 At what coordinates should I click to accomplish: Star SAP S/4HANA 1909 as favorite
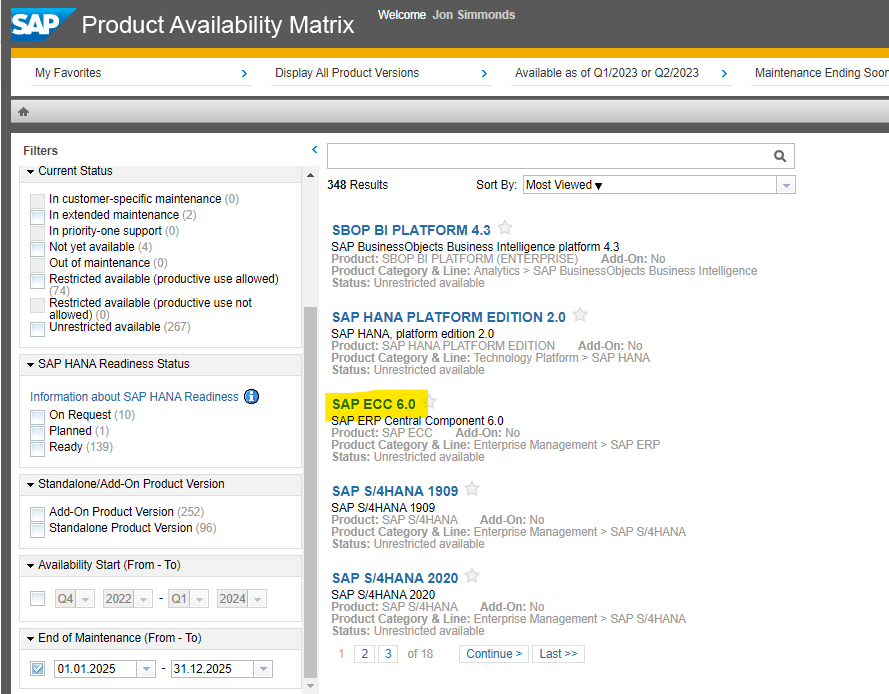tap(472, 489)
